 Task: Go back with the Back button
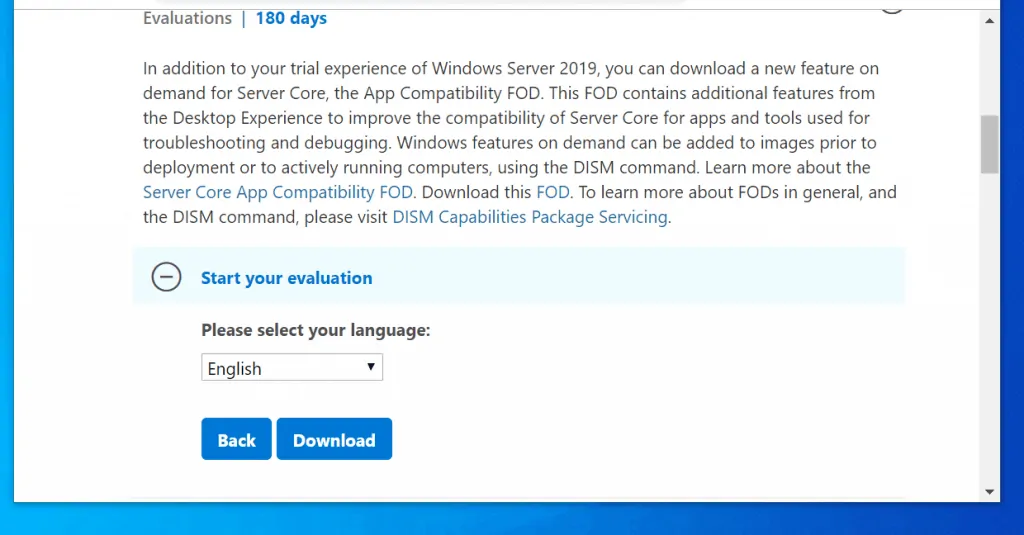(x=236, y=440)
